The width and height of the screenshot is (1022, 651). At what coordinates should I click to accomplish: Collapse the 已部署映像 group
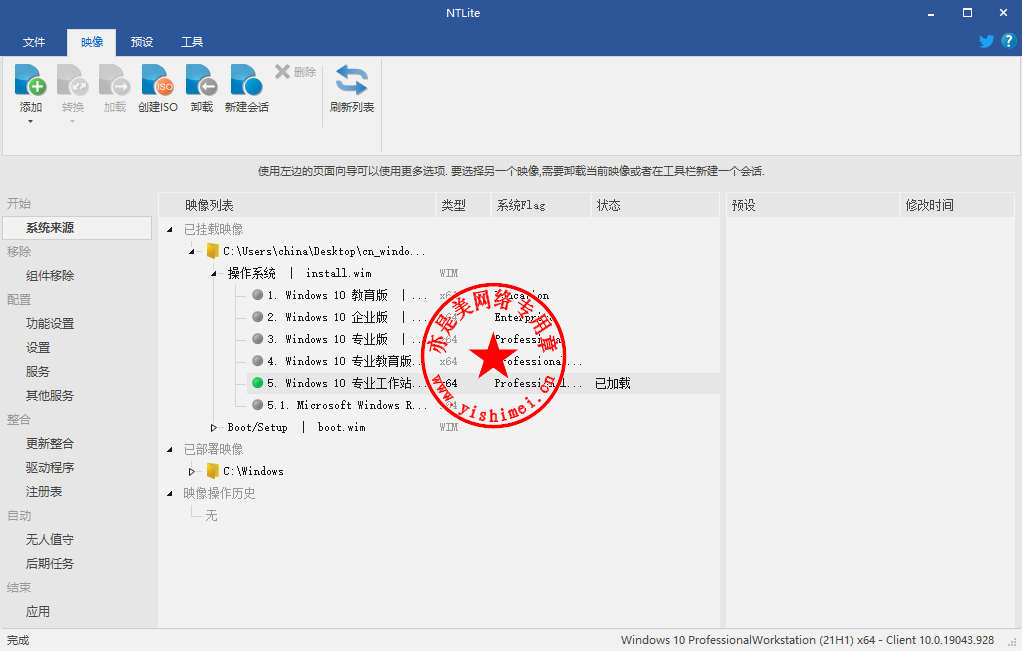click(x=169, y=450)
